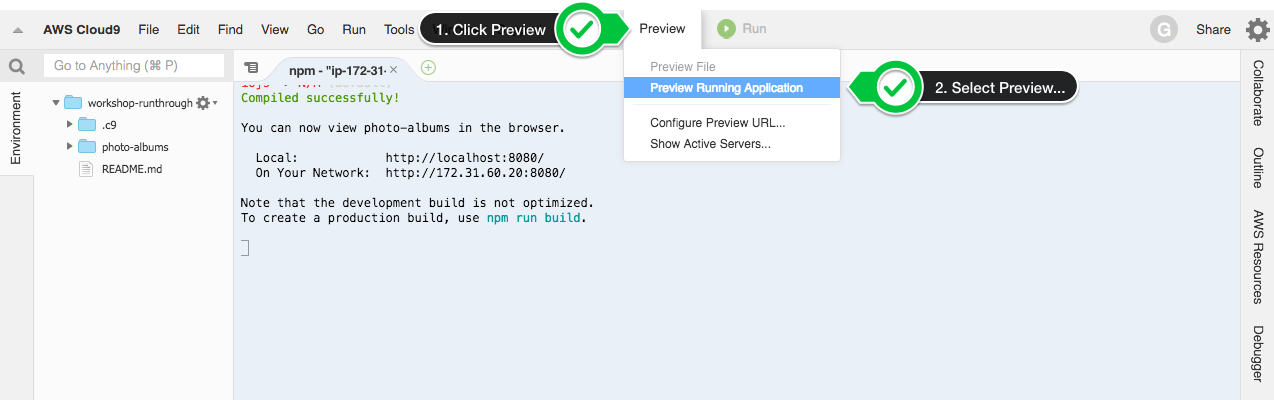The width and height of the screenshot is (1274, 400).
Task: Click the 'Compiled successfully!' text
Action: click(320, 98)
